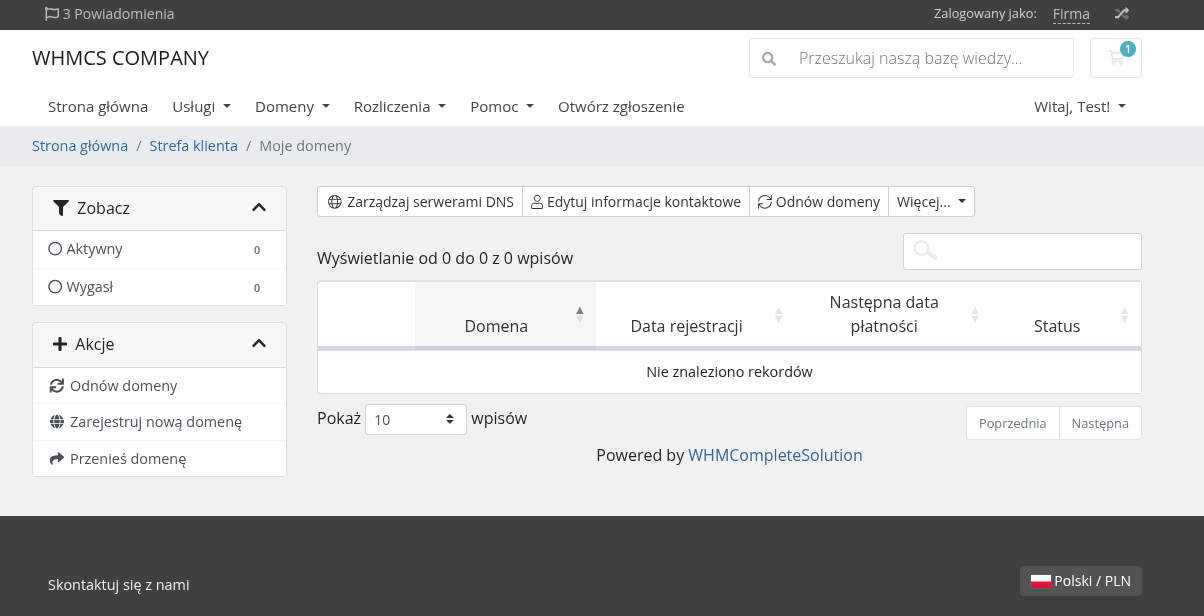Open the entries-per-page dropdown showing 10
The height and width of the screenshot is (616, 1204).
point(415,419)
